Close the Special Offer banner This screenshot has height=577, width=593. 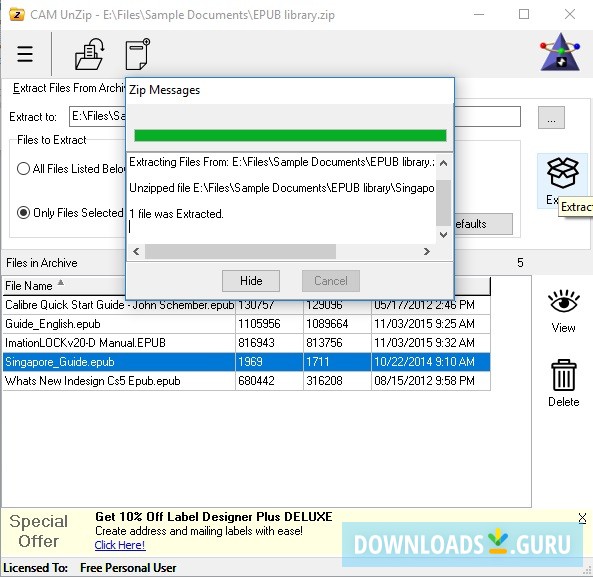pos(582,518)
